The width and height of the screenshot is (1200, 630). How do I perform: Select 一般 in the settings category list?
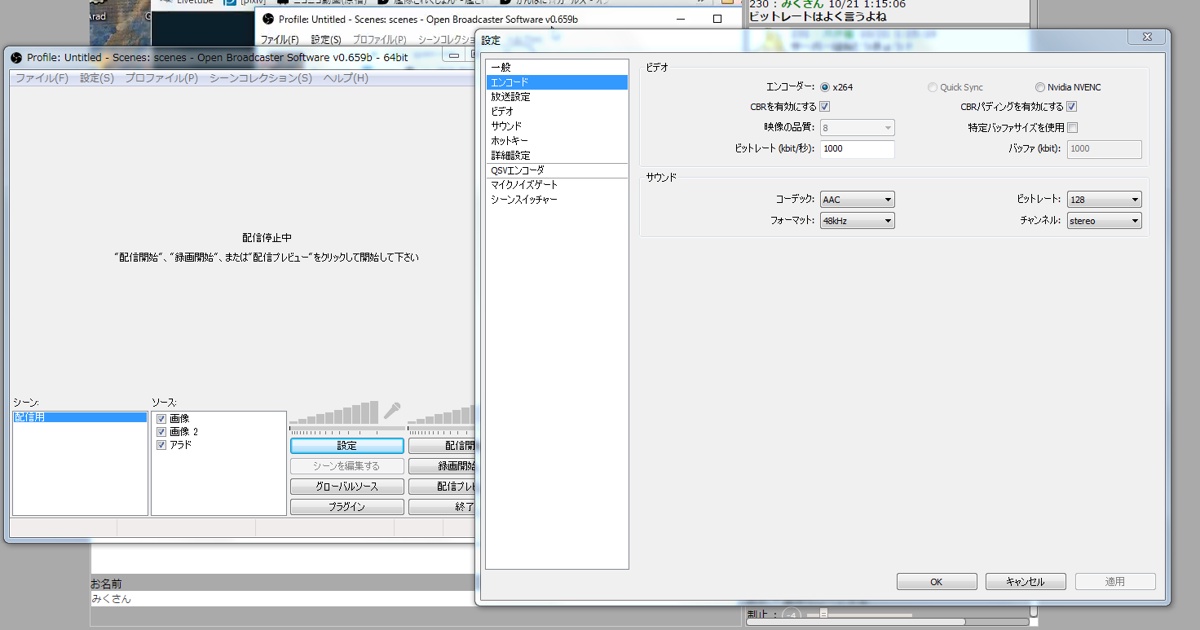click(557, 67)
